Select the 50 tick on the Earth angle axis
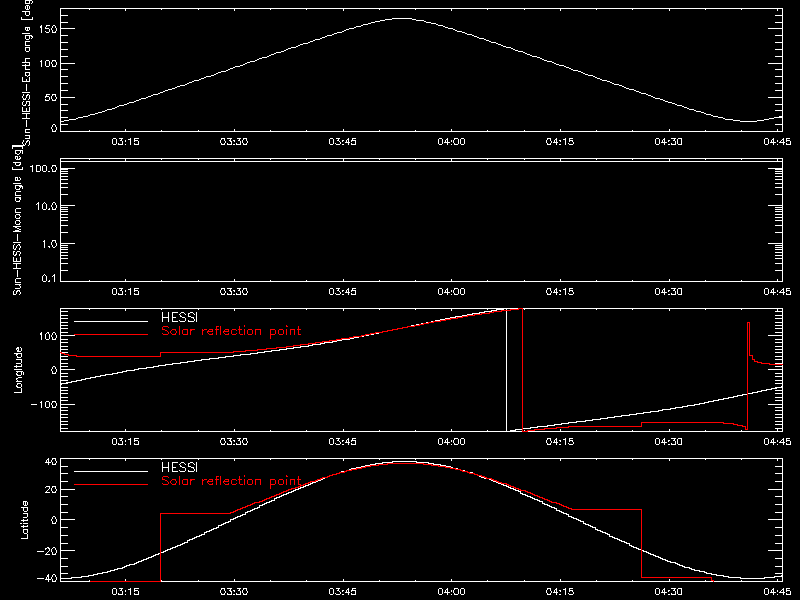 [x=51, y=97]
